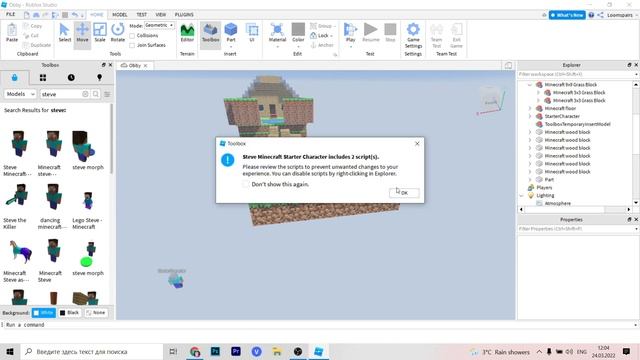Open the Toolbox Creations lightbulb tab

tap(99, 78)
